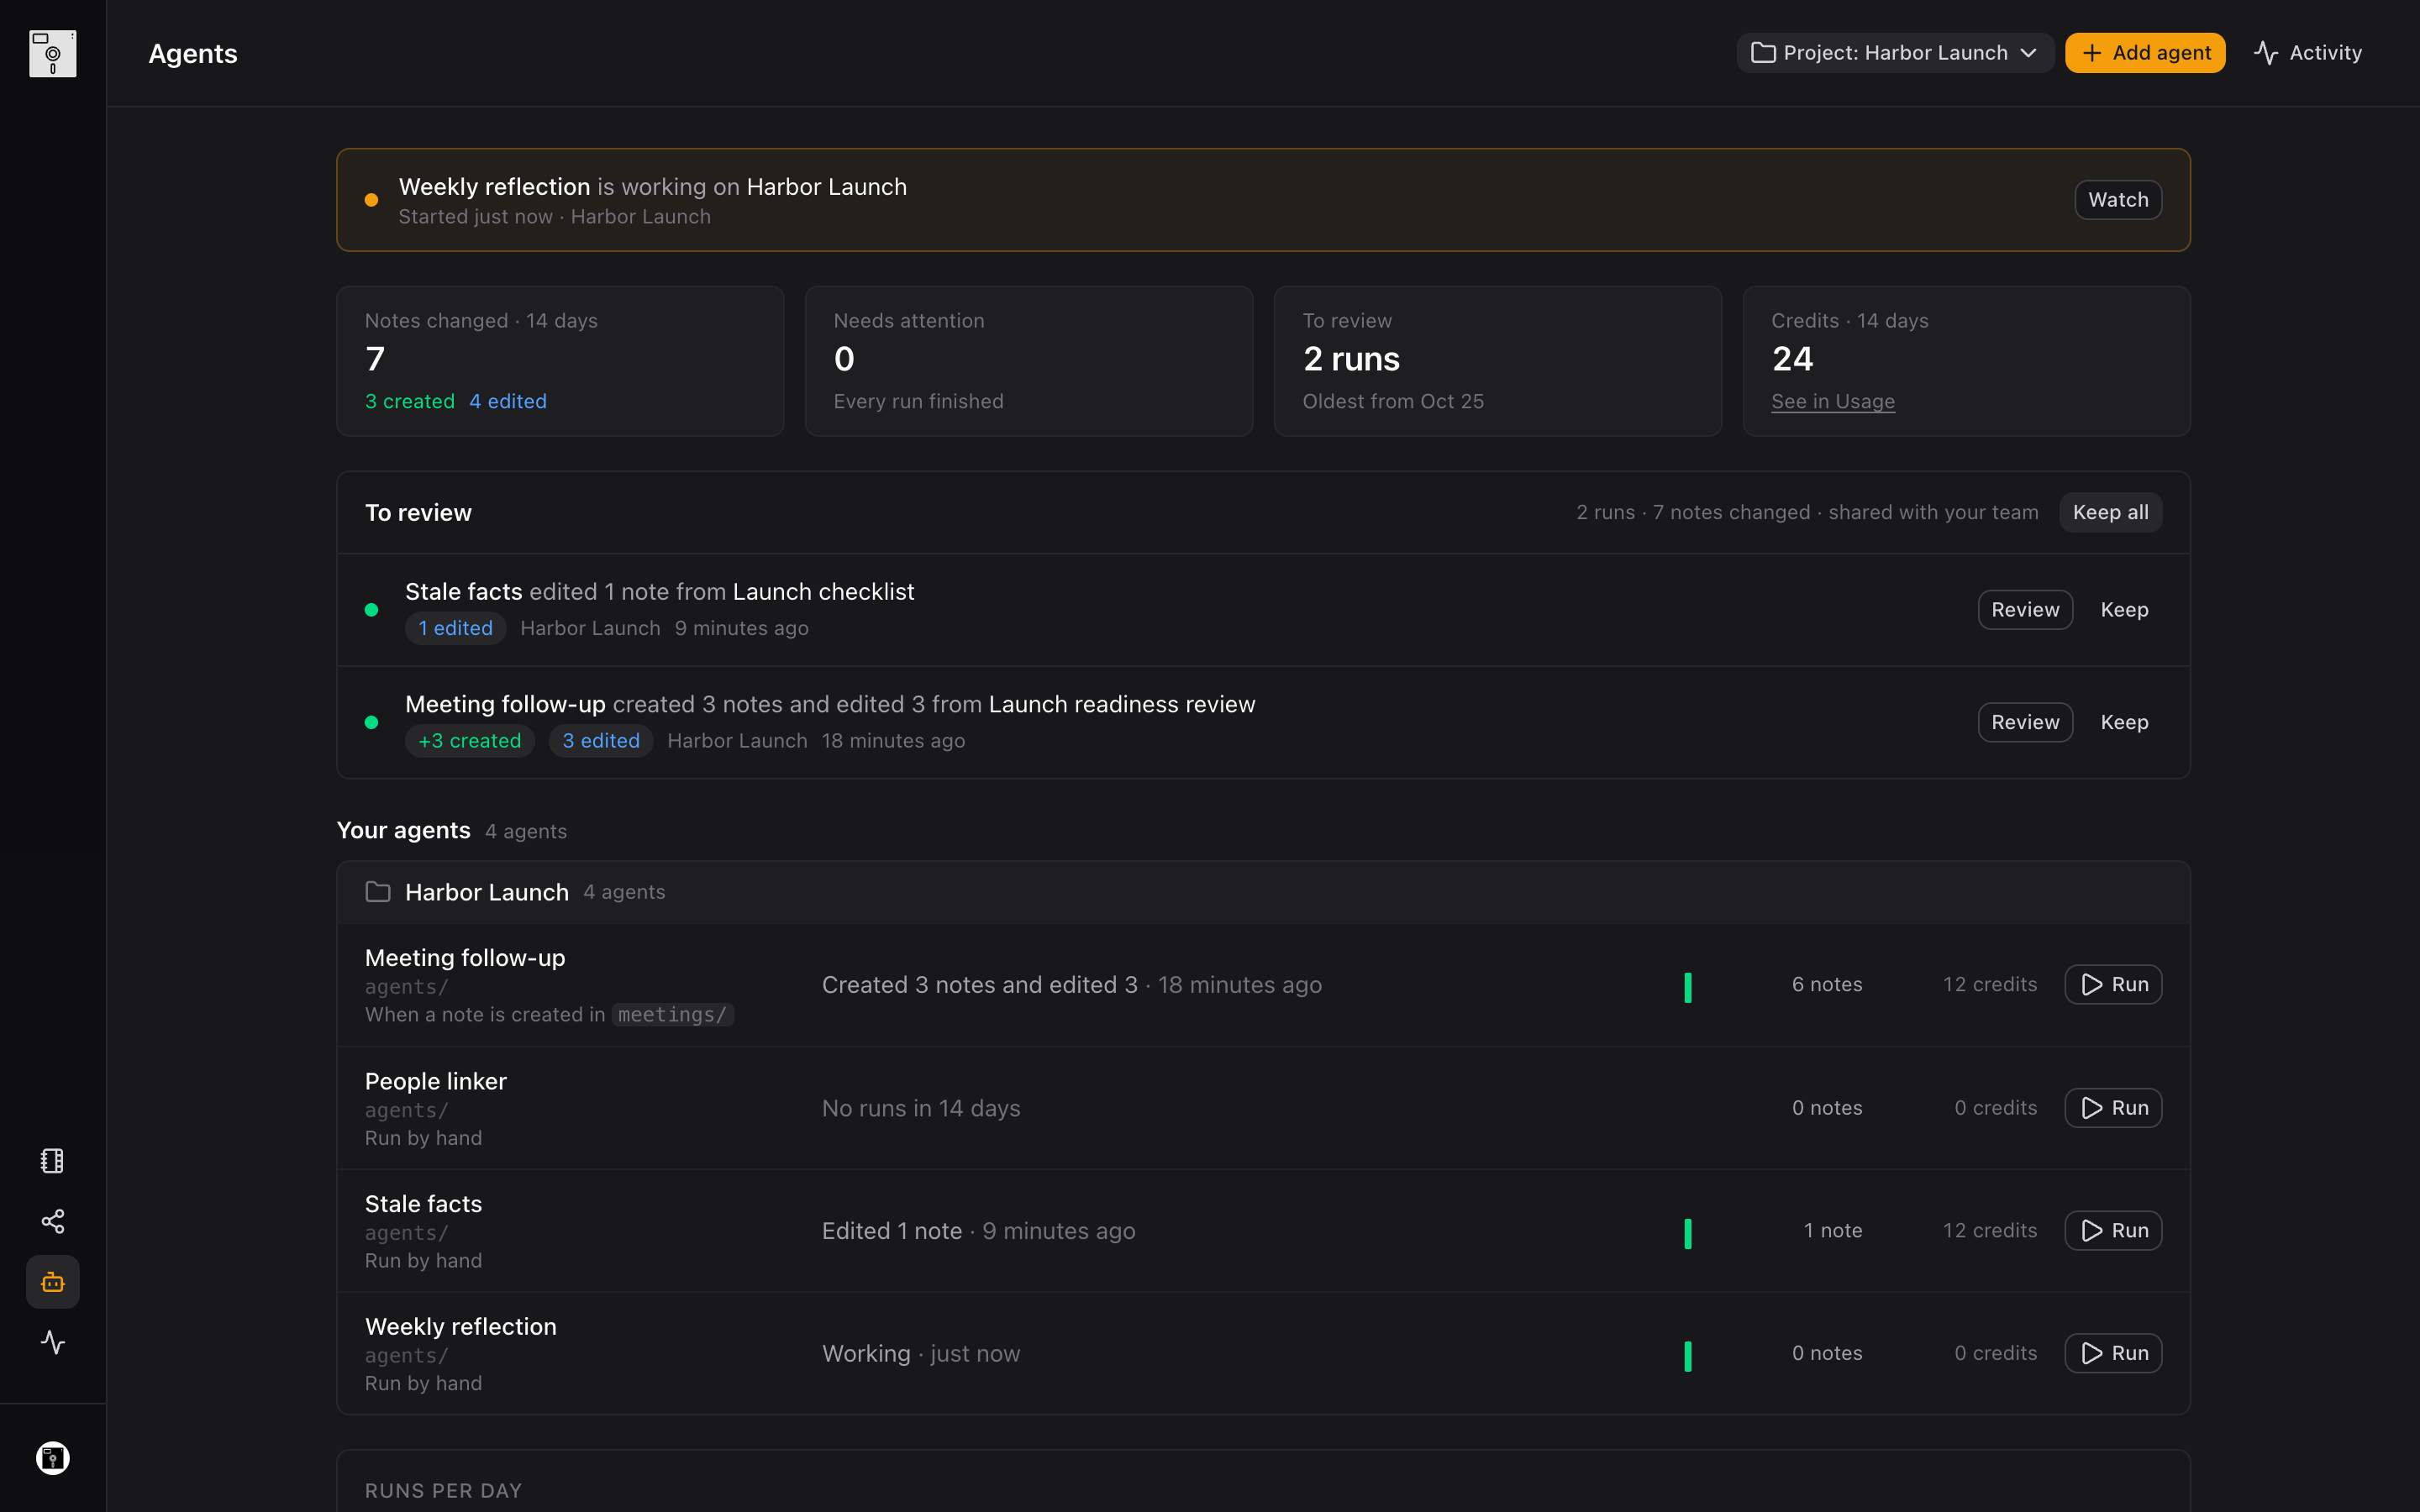The width and height of the screenshot is (2420, 1512).
Task: Click '3 created' in Notes changed card
Action: 410,401
